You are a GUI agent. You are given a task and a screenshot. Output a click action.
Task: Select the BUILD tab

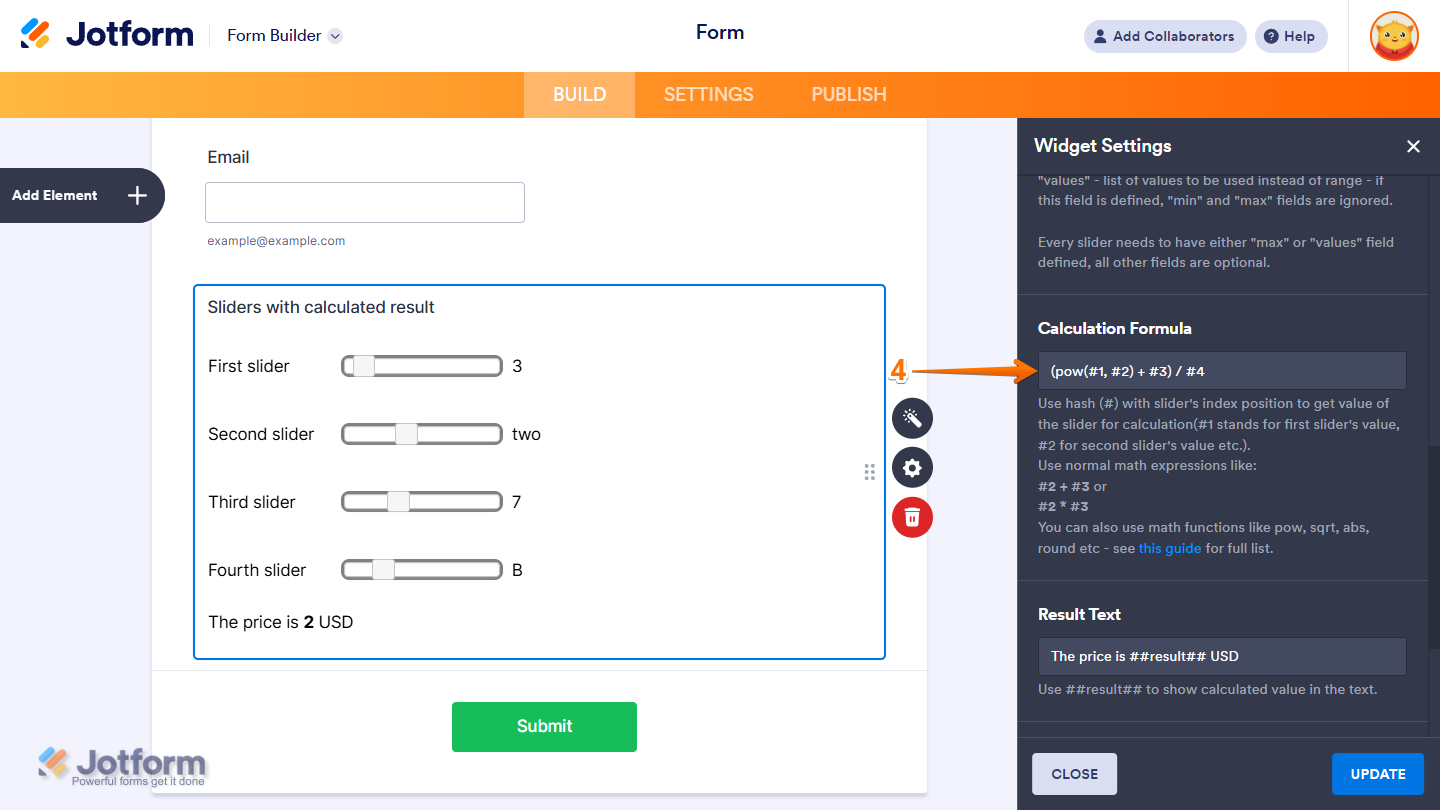579,94
